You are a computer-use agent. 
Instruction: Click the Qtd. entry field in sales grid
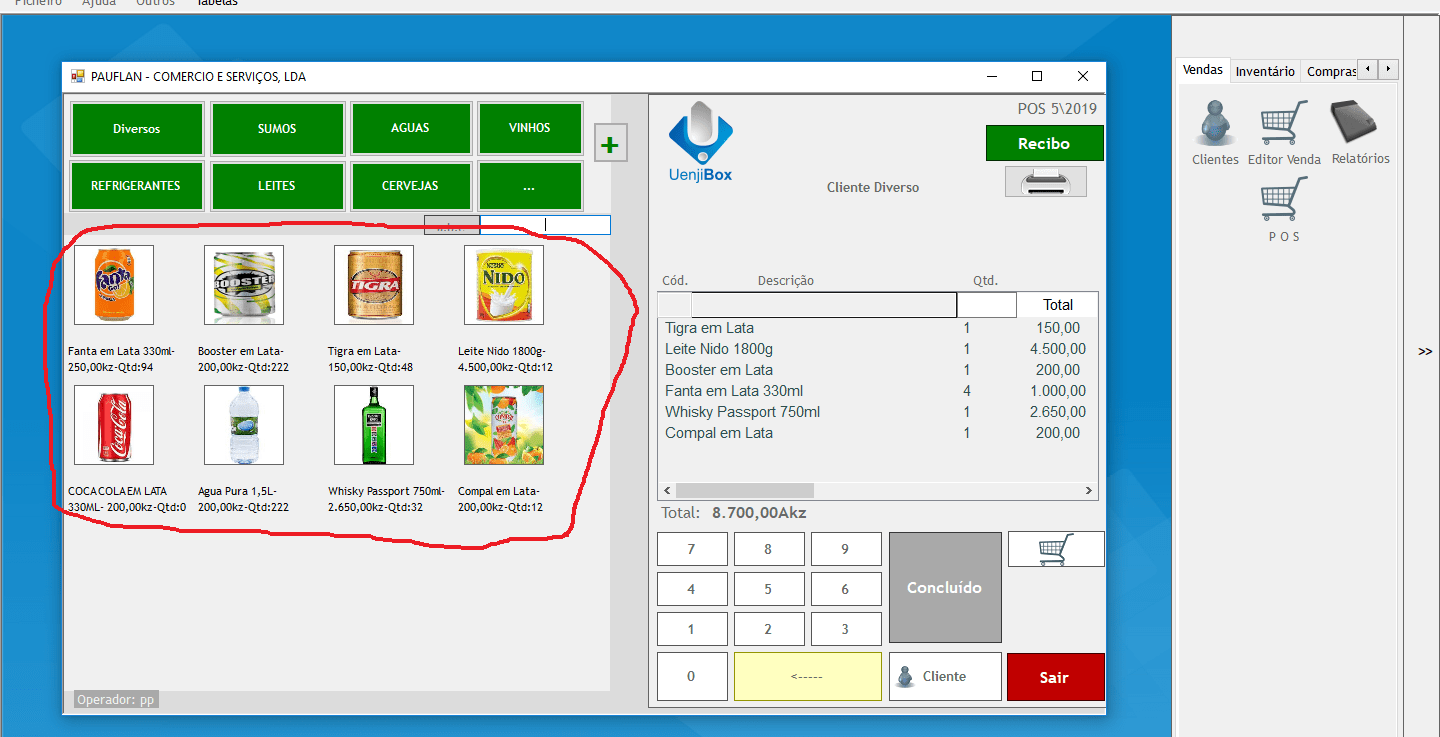coord(987,305)
